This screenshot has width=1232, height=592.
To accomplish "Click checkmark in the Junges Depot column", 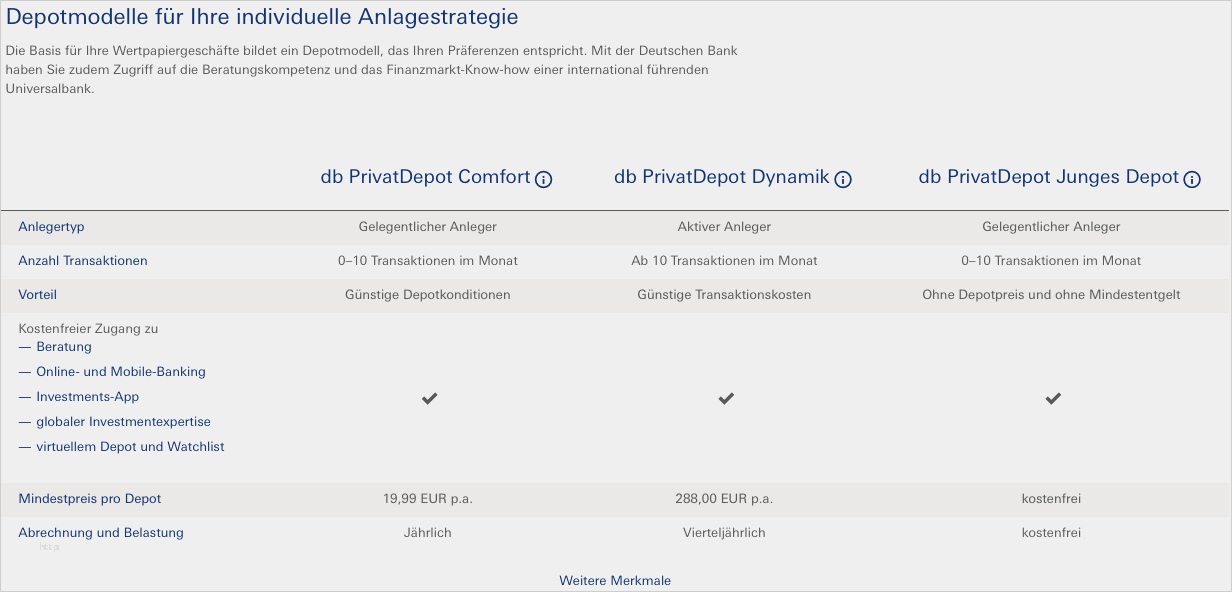I will (x=1053, y=398).
